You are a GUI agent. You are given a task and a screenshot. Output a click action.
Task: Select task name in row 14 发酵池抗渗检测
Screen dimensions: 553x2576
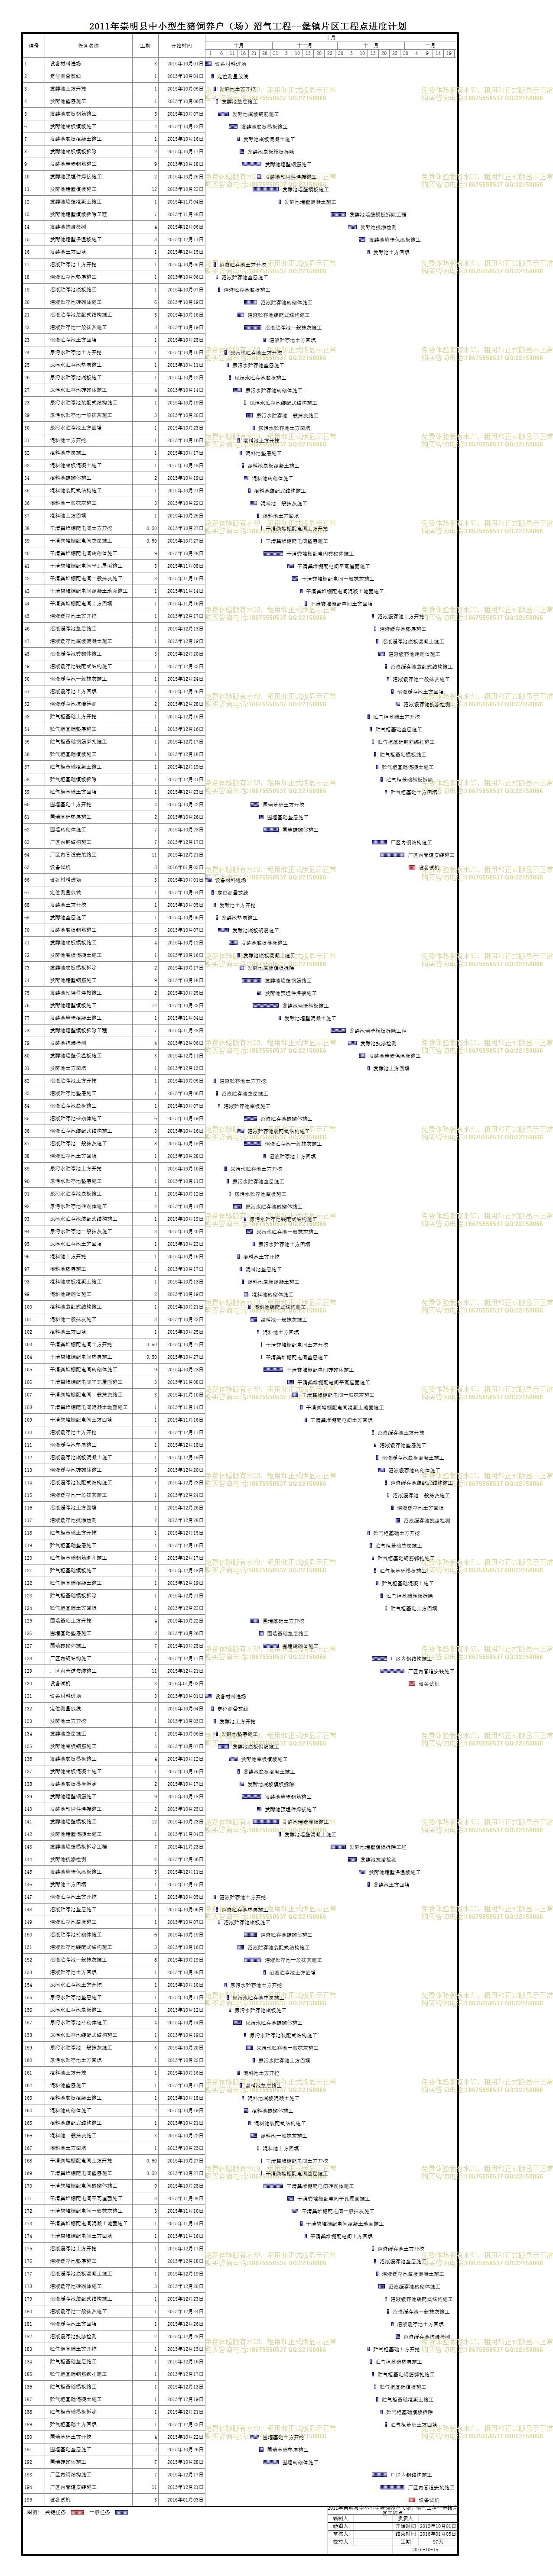click(68, 227)
